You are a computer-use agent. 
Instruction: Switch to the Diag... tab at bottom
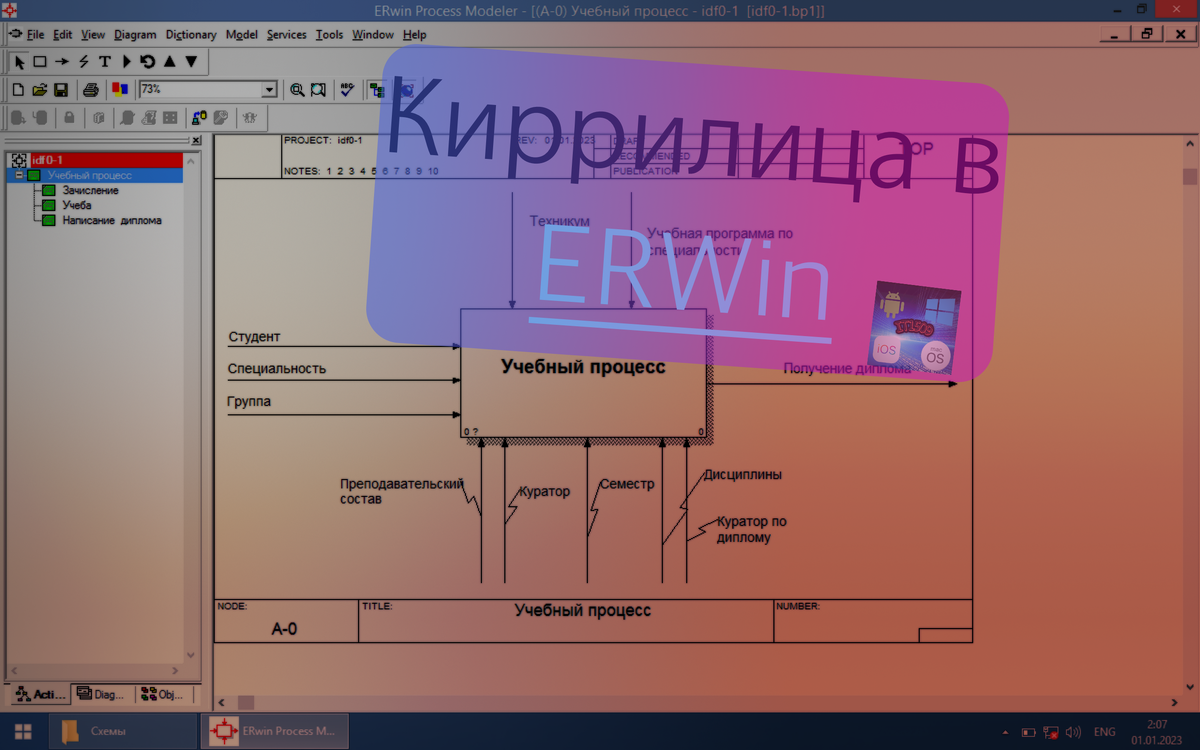pyautogui.click(x=100, y=694)
